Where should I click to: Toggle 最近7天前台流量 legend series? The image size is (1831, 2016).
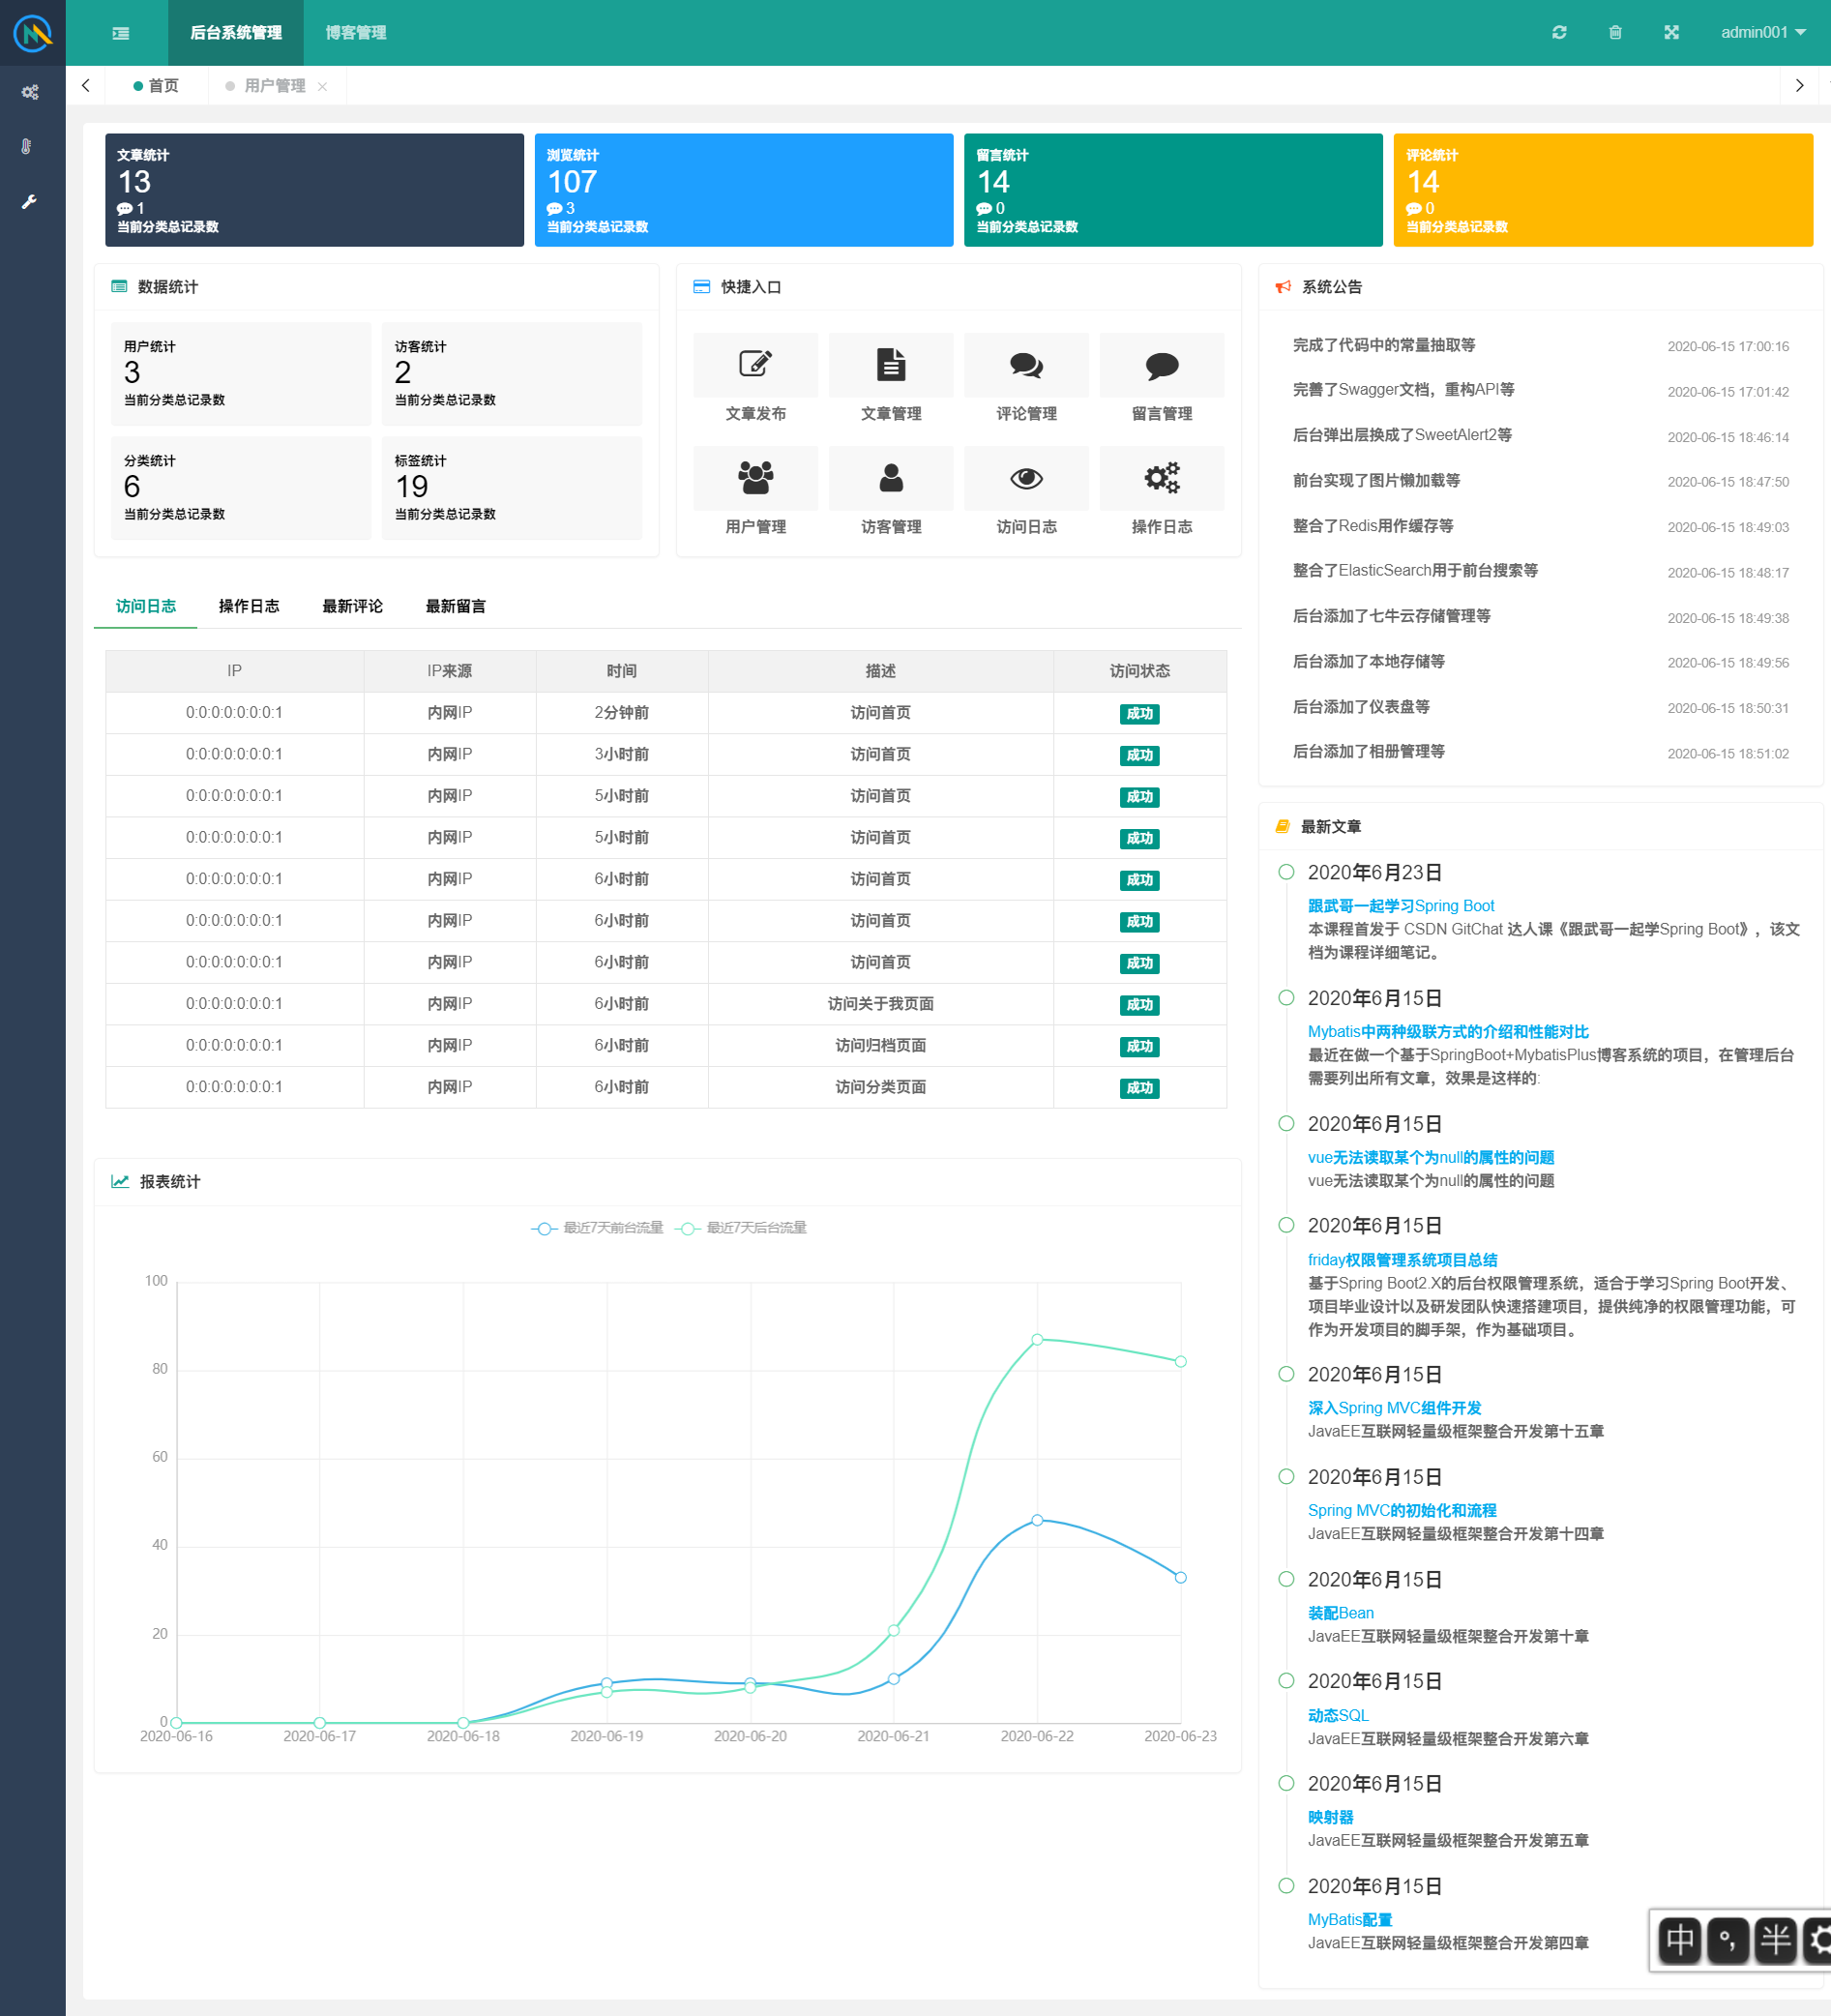[x=597, y=1228]
